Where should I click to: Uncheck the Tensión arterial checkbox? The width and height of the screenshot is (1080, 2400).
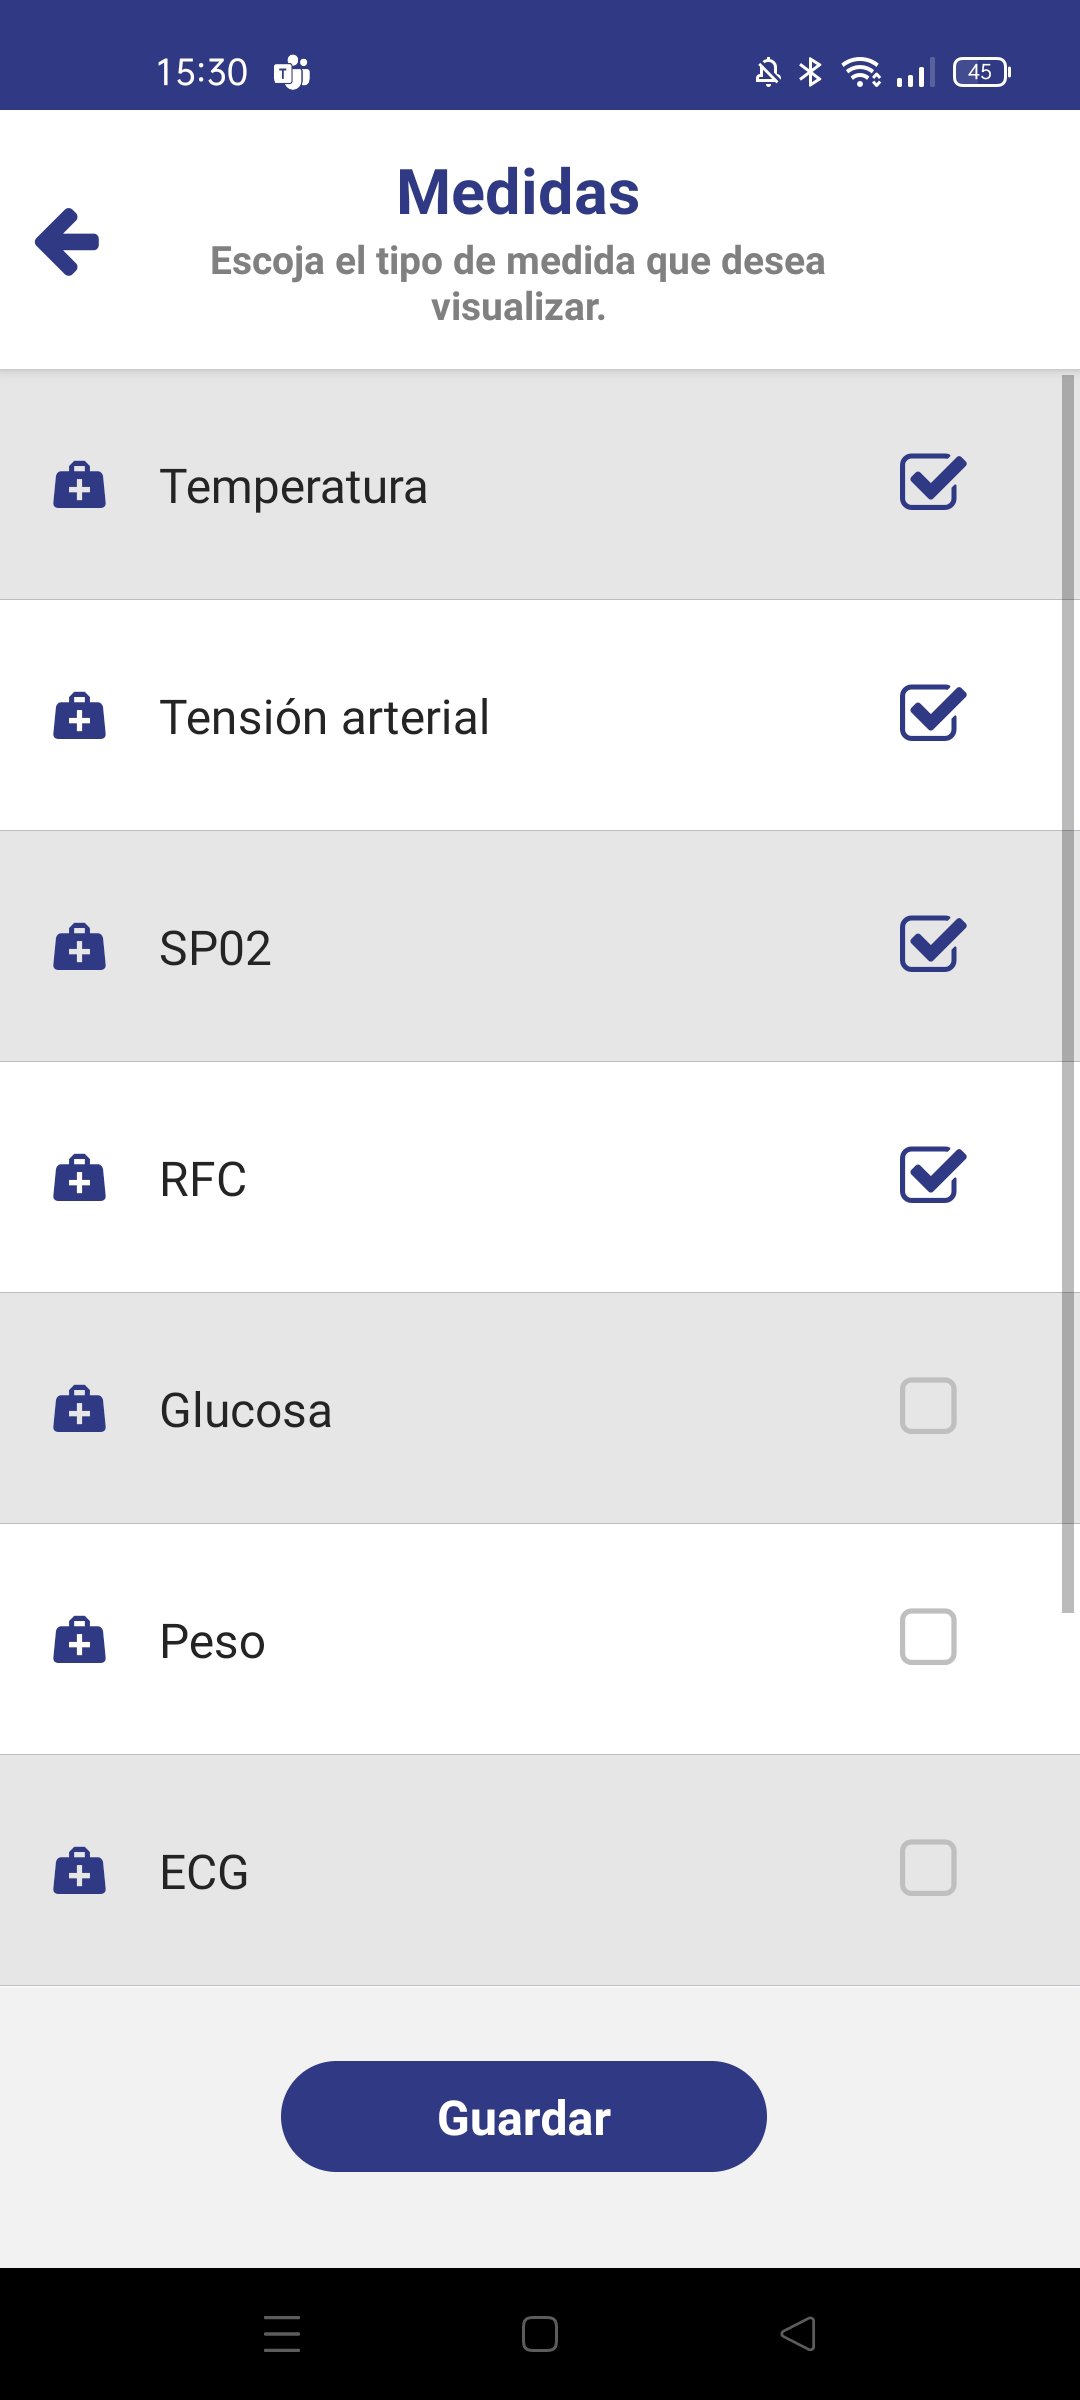click(931, 714)
